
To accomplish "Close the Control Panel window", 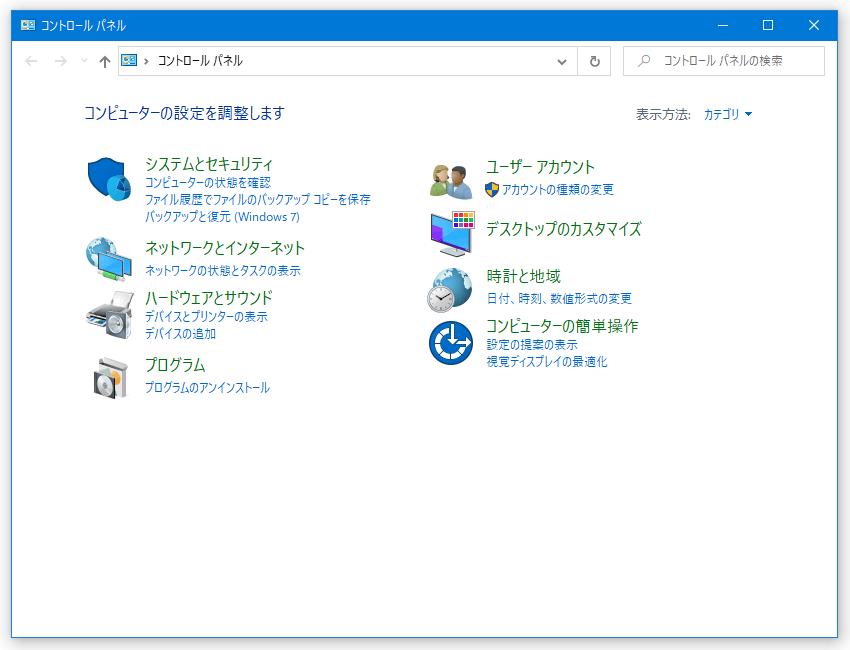I will [x=814, y=25].
